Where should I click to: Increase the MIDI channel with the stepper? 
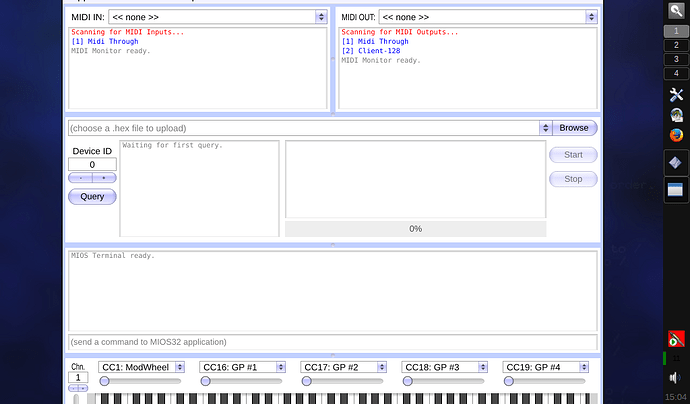[x=83, y=388]
